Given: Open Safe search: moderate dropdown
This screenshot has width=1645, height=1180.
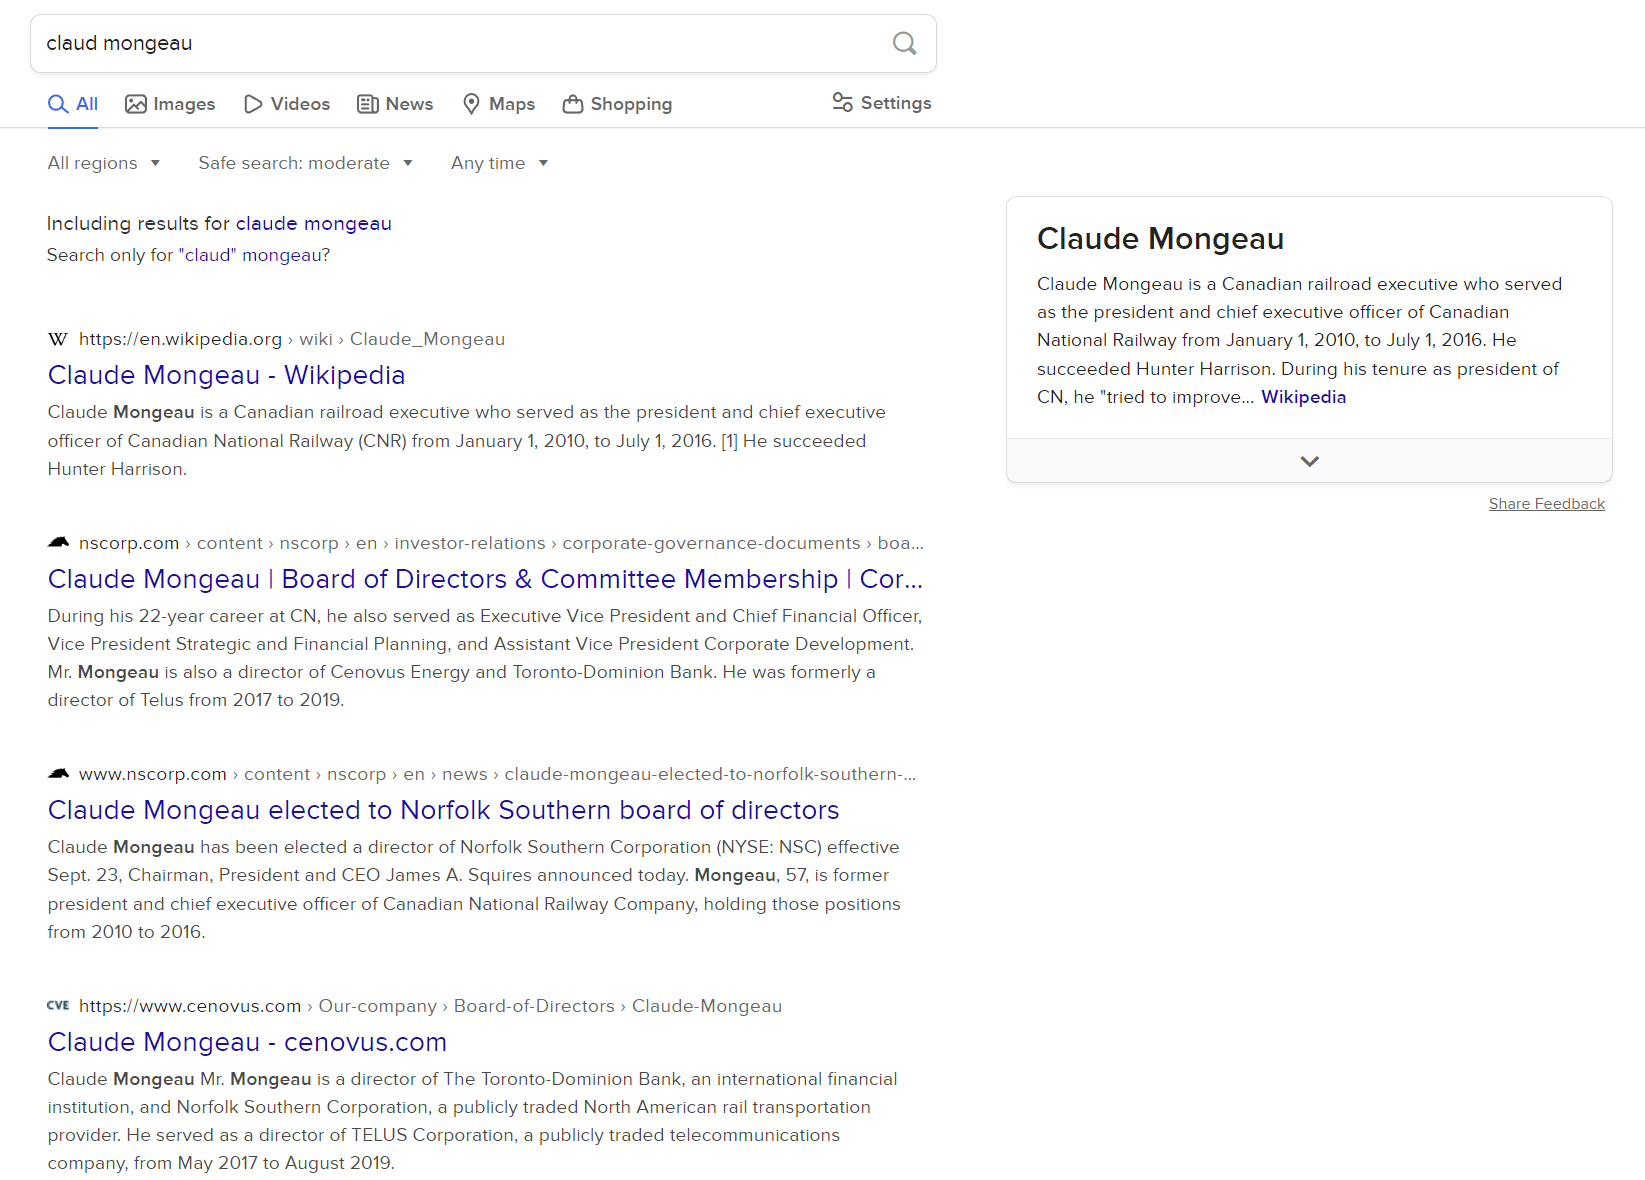Looking at the screenshot, I should click(306, 163).
